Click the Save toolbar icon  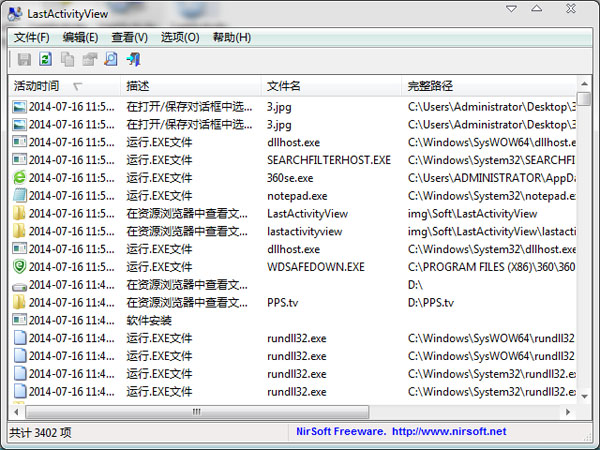(24, 59)
